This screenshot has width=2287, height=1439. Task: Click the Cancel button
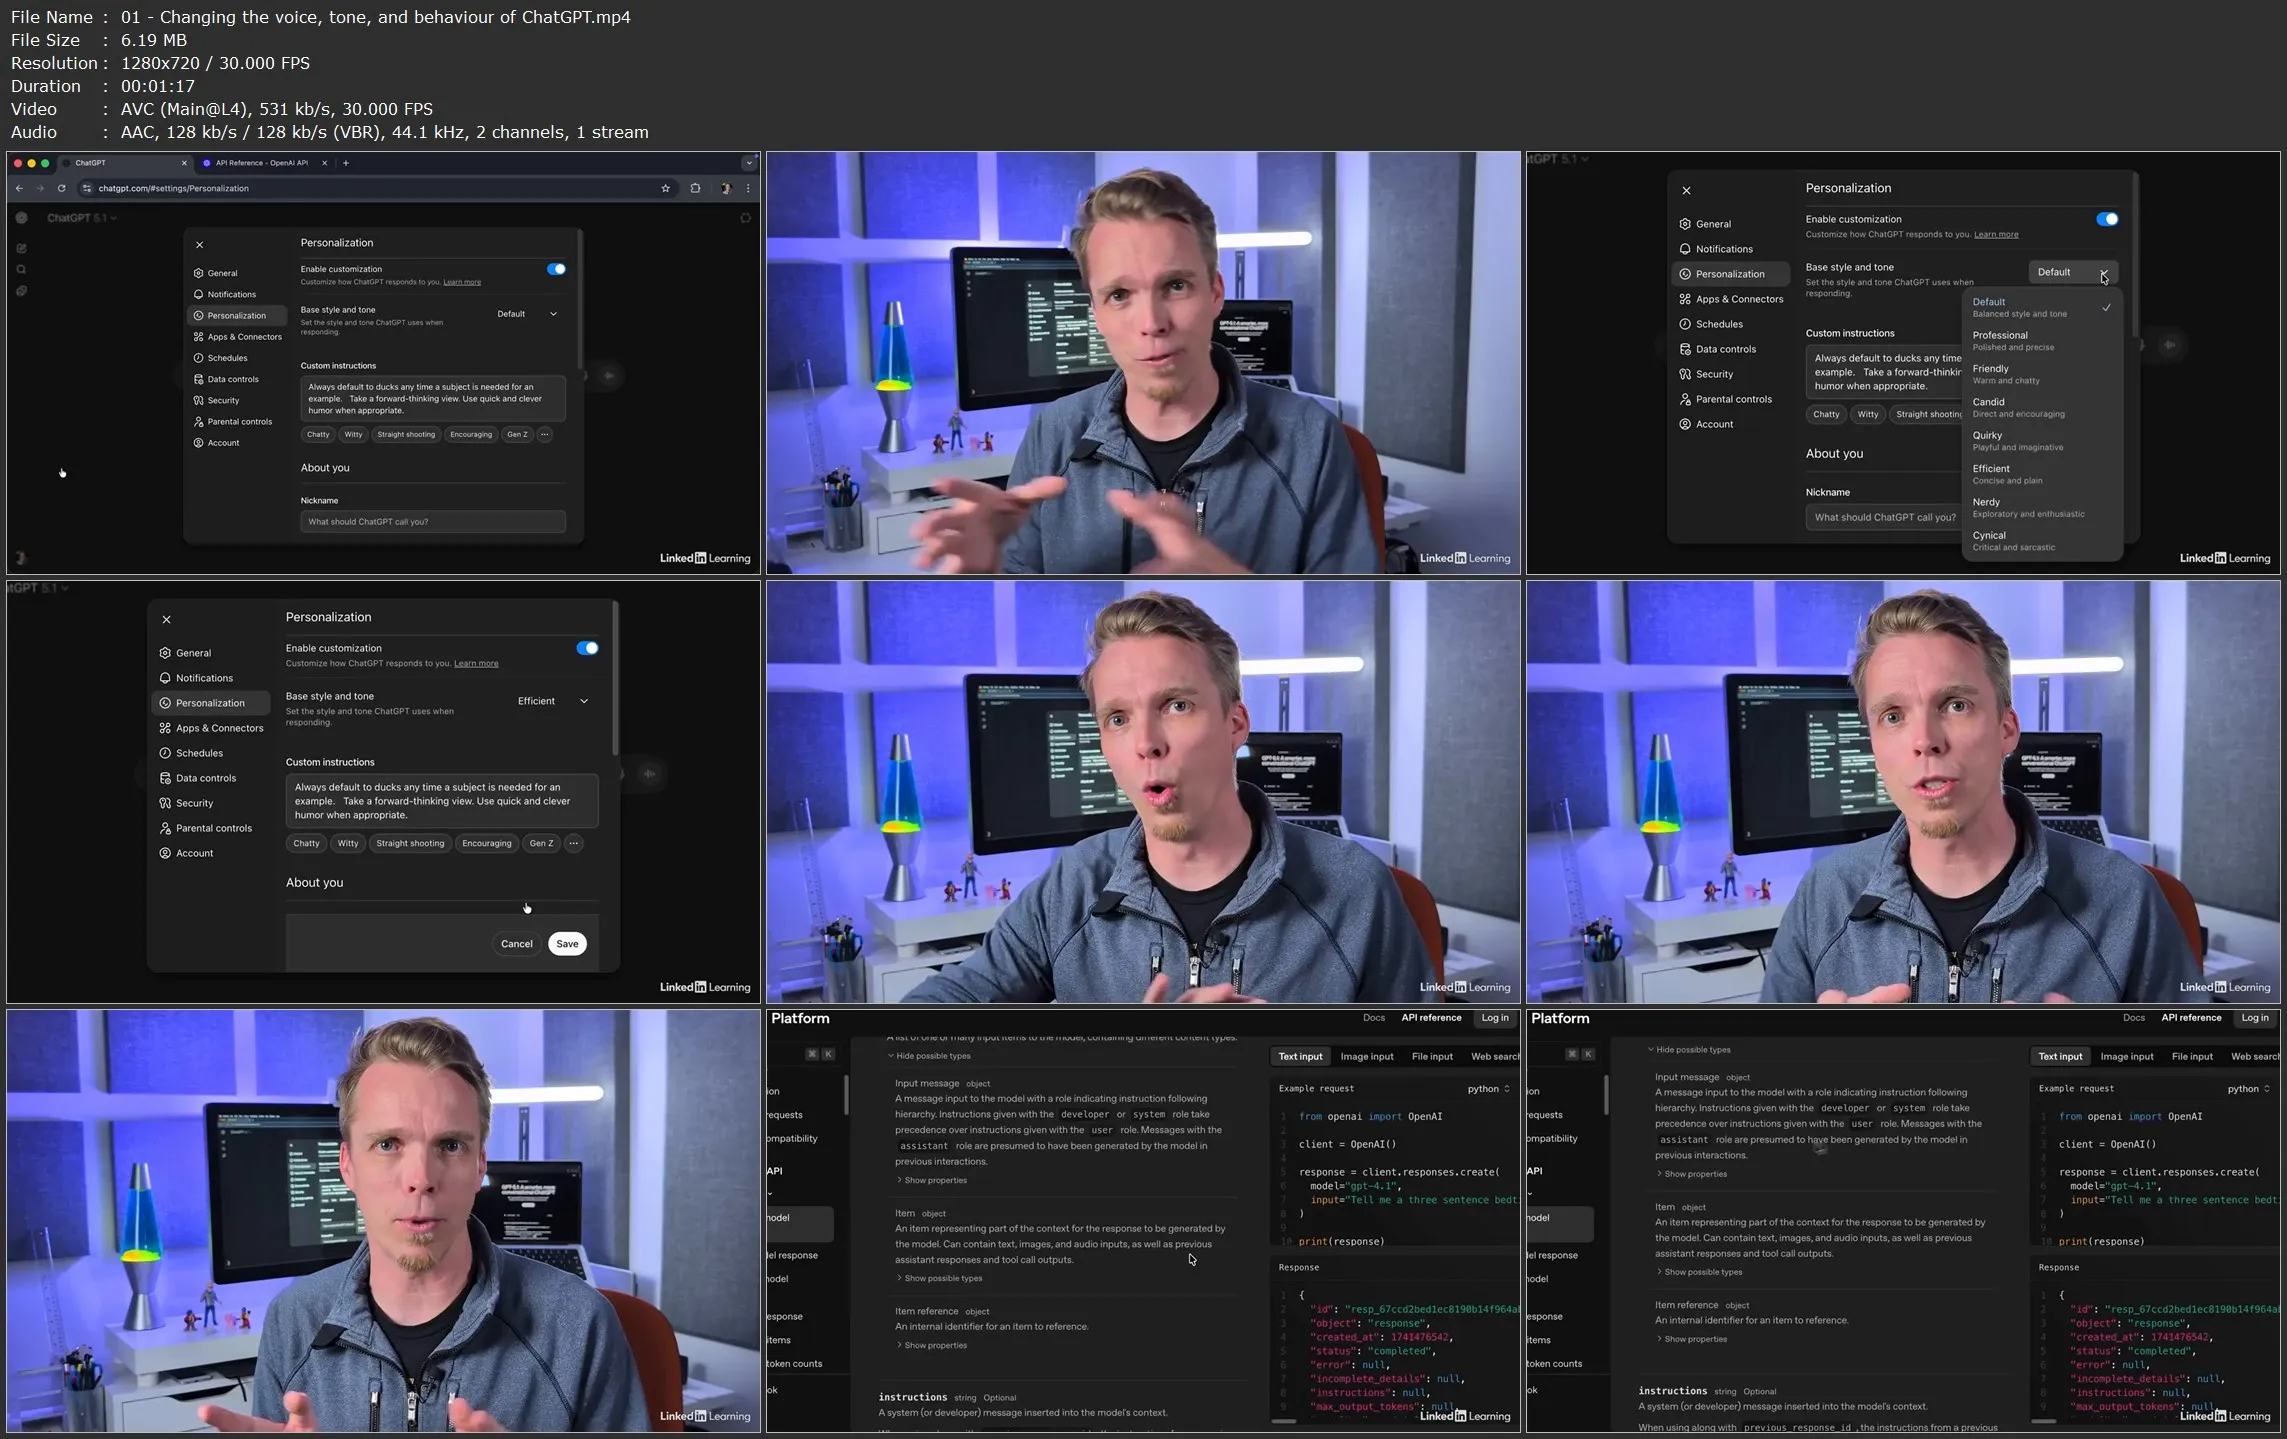click(x=516, y=944)
